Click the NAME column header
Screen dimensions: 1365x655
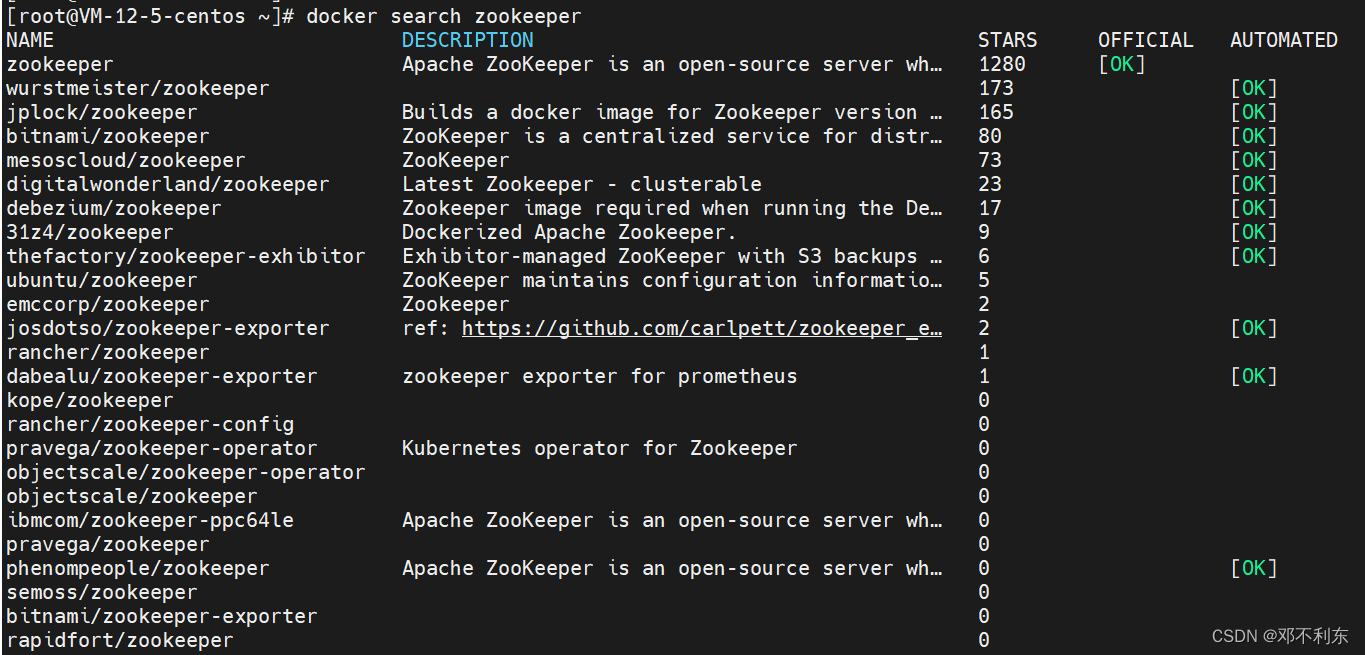30,40
